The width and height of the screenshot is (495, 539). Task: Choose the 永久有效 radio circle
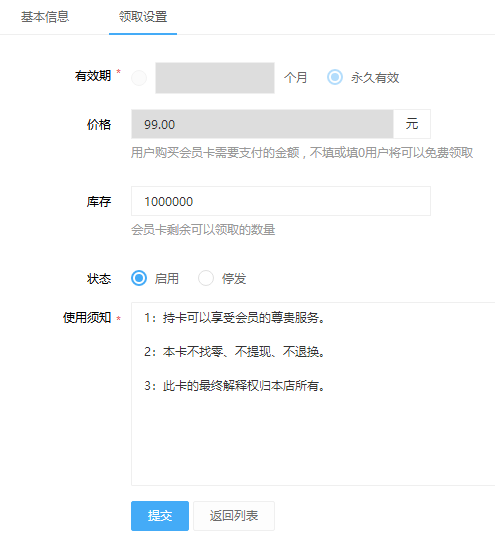pyautogui.click(x=334, y=77)
